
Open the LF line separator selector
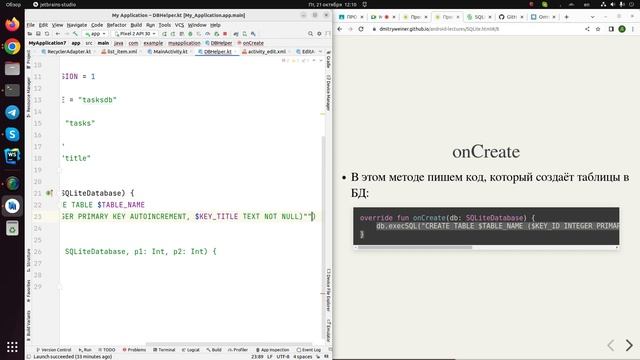[x=269, y=356]
